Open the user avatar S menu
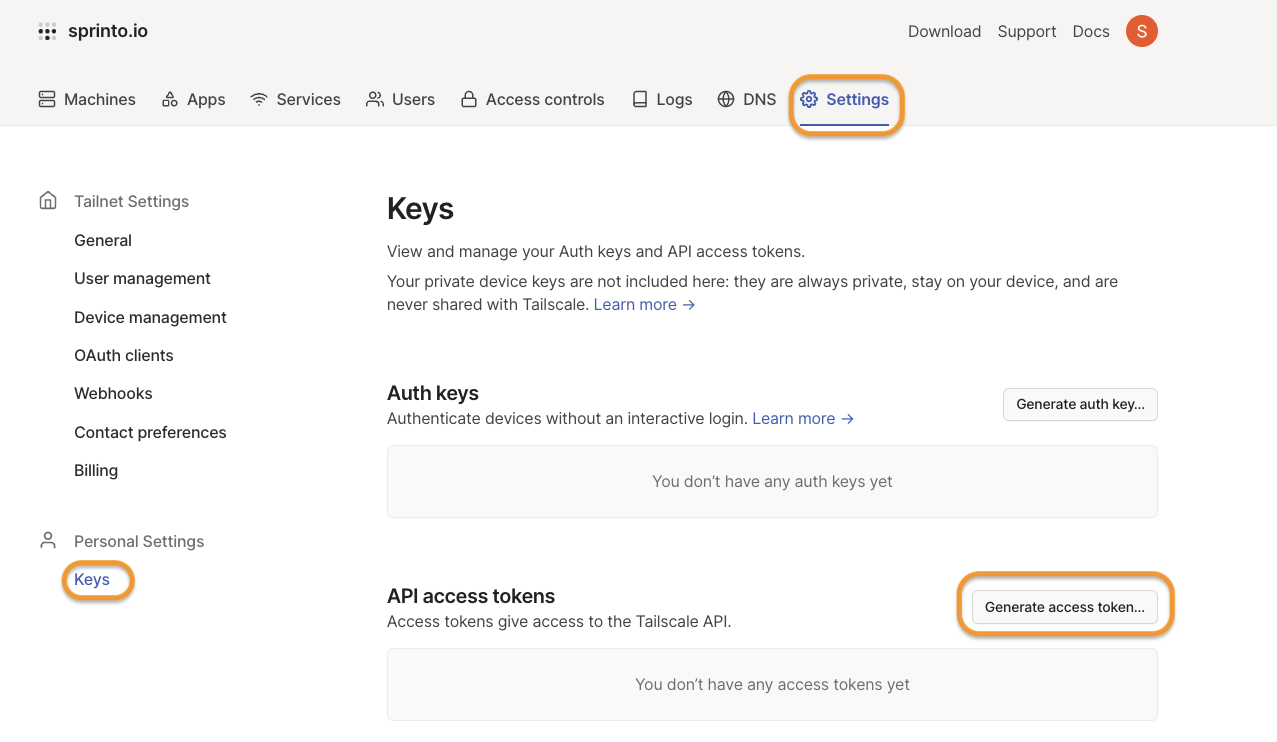This screenshot has width=1277, height=742. [1142, 31]
